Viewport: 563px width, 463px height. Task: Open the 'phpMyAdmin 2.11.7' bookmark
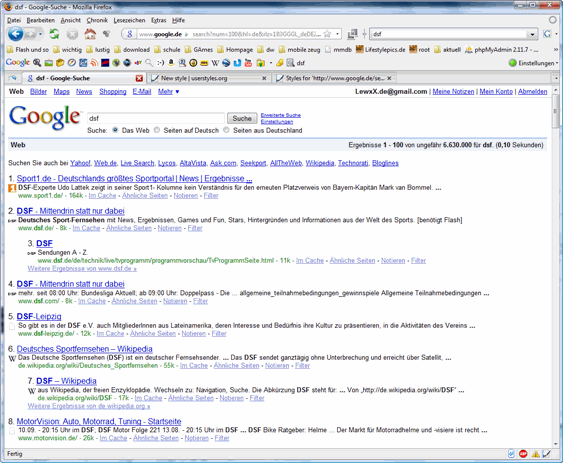(501, 50)
